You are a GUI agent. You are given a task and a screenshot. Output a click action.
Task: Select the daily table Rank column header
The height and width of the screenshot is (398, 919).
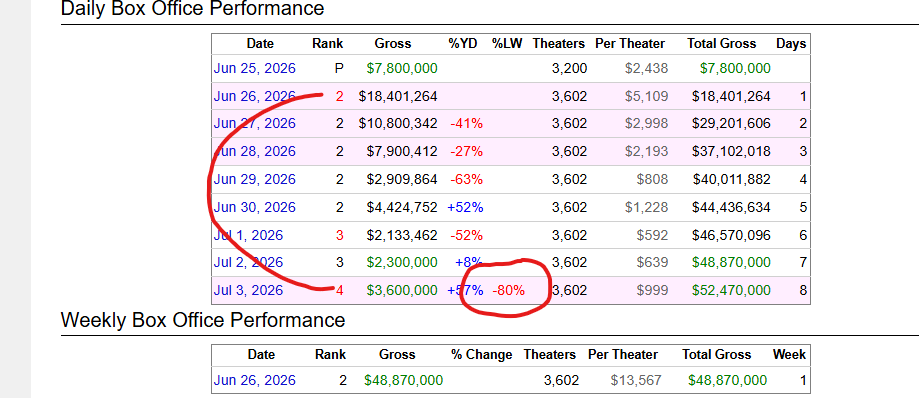[x=328, y=43]
